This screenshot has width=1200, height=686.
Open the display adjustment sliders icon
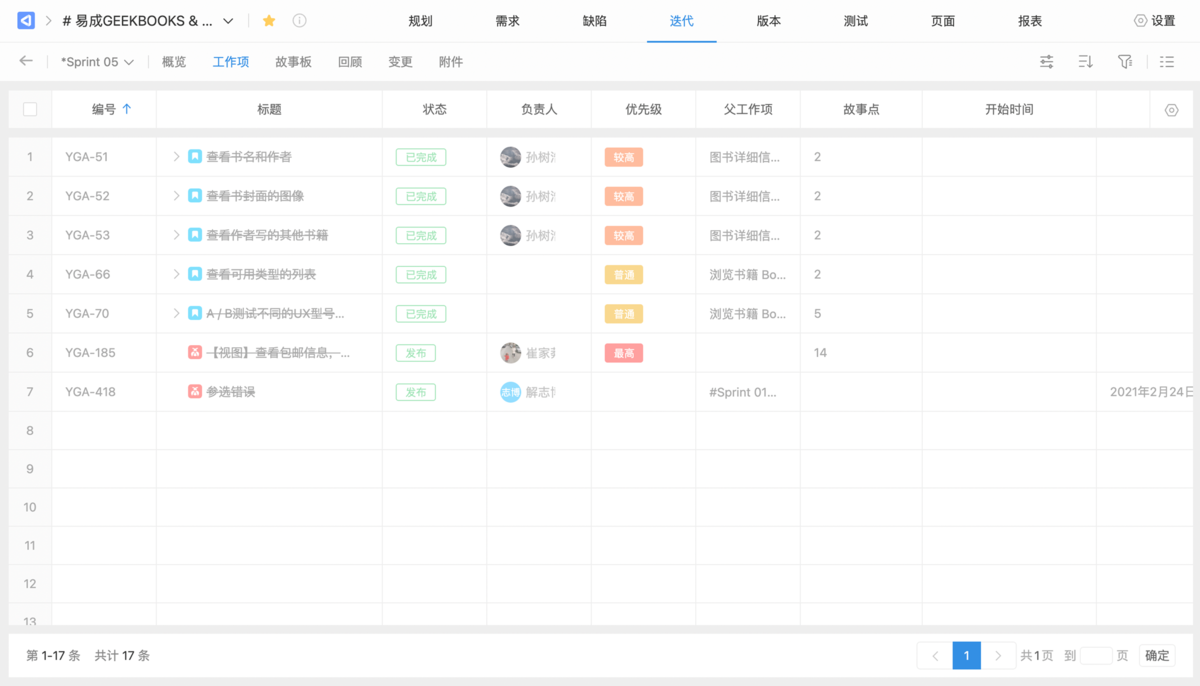coord(1047,62)
